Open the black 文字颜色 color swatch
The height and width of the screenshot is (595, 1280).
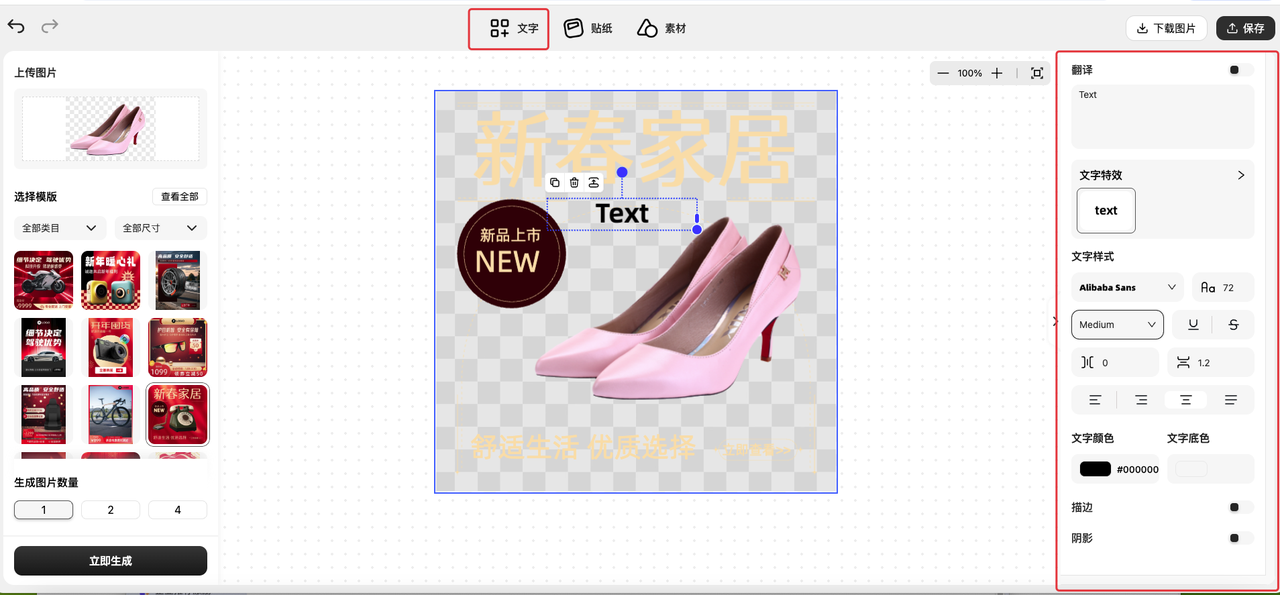1095,469
